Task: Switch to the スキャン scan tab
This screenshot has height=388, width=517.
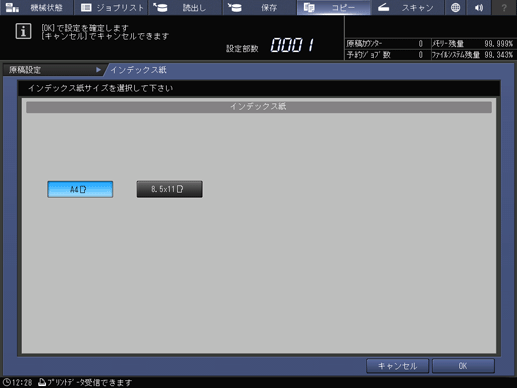Action: [x=408, y=7]
